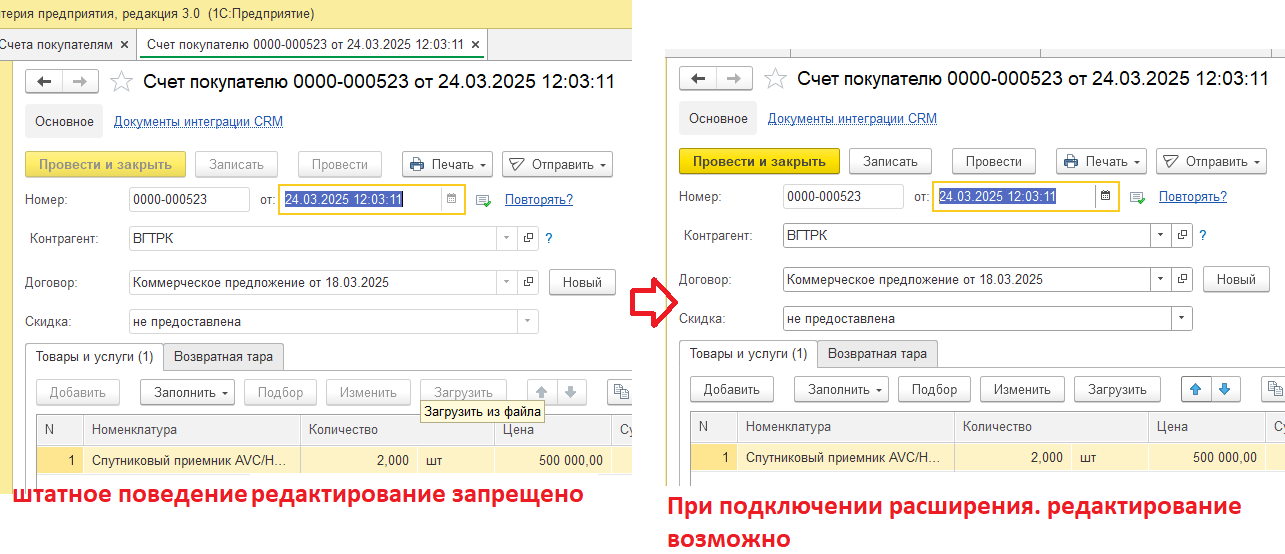Open Скидка dropdown arrow in right form

coord(1182,319)
